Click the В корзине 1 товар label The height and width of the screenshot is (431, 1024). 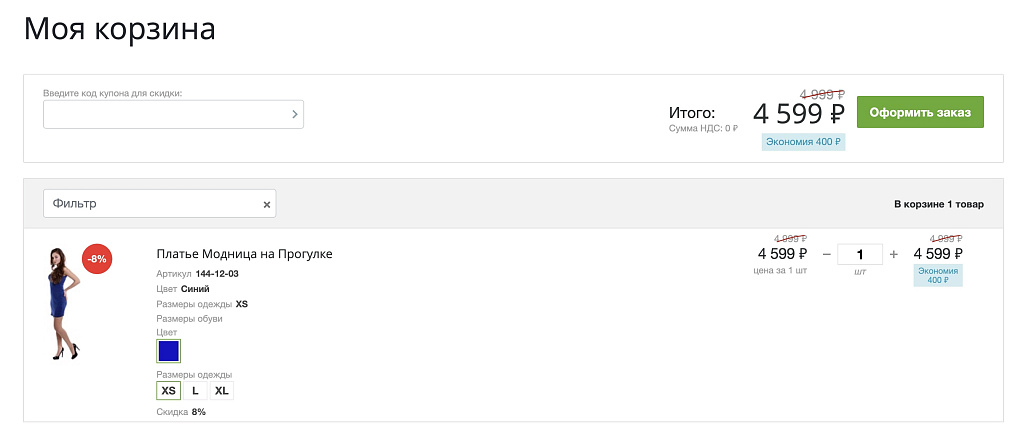[938, 204]
